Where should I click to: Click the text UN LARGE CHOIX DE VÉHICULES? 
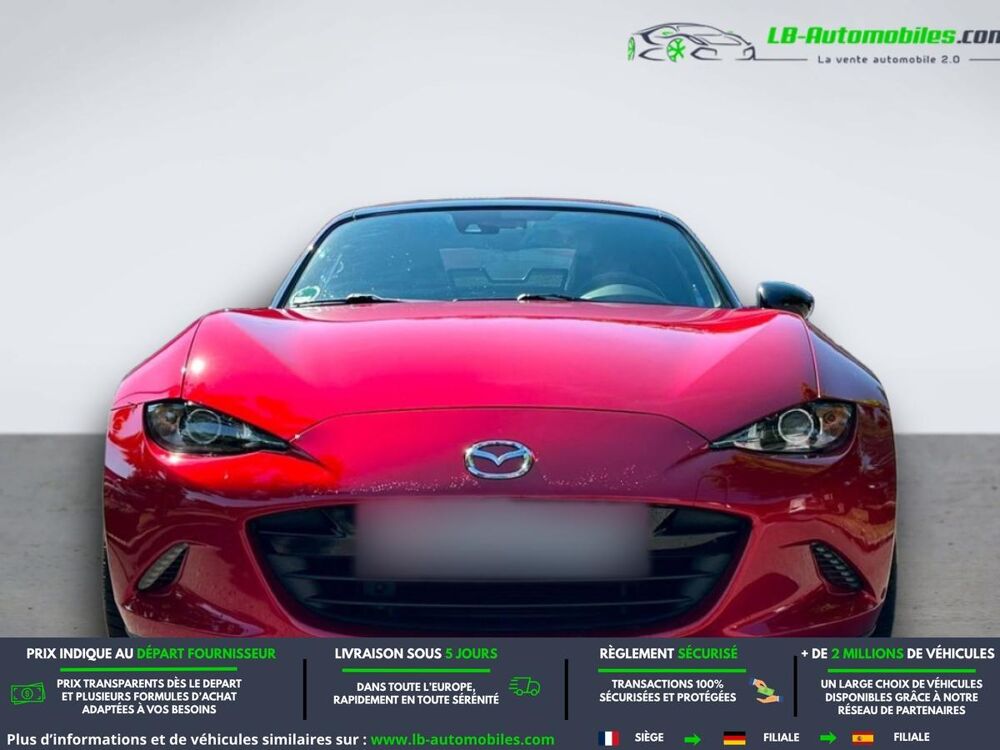tap(901, 684)
